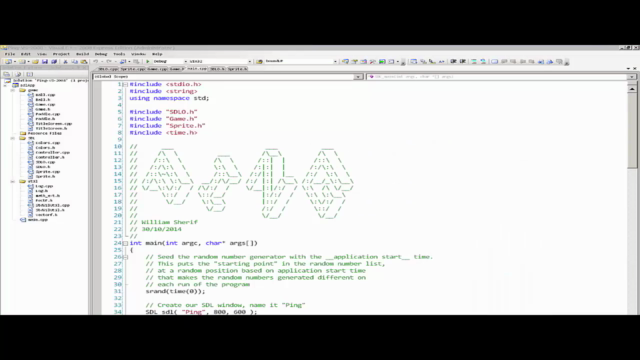Open the Global Scope dropdown
The height and width of the screenshot is (360, 640).
[x=358, y=77]
